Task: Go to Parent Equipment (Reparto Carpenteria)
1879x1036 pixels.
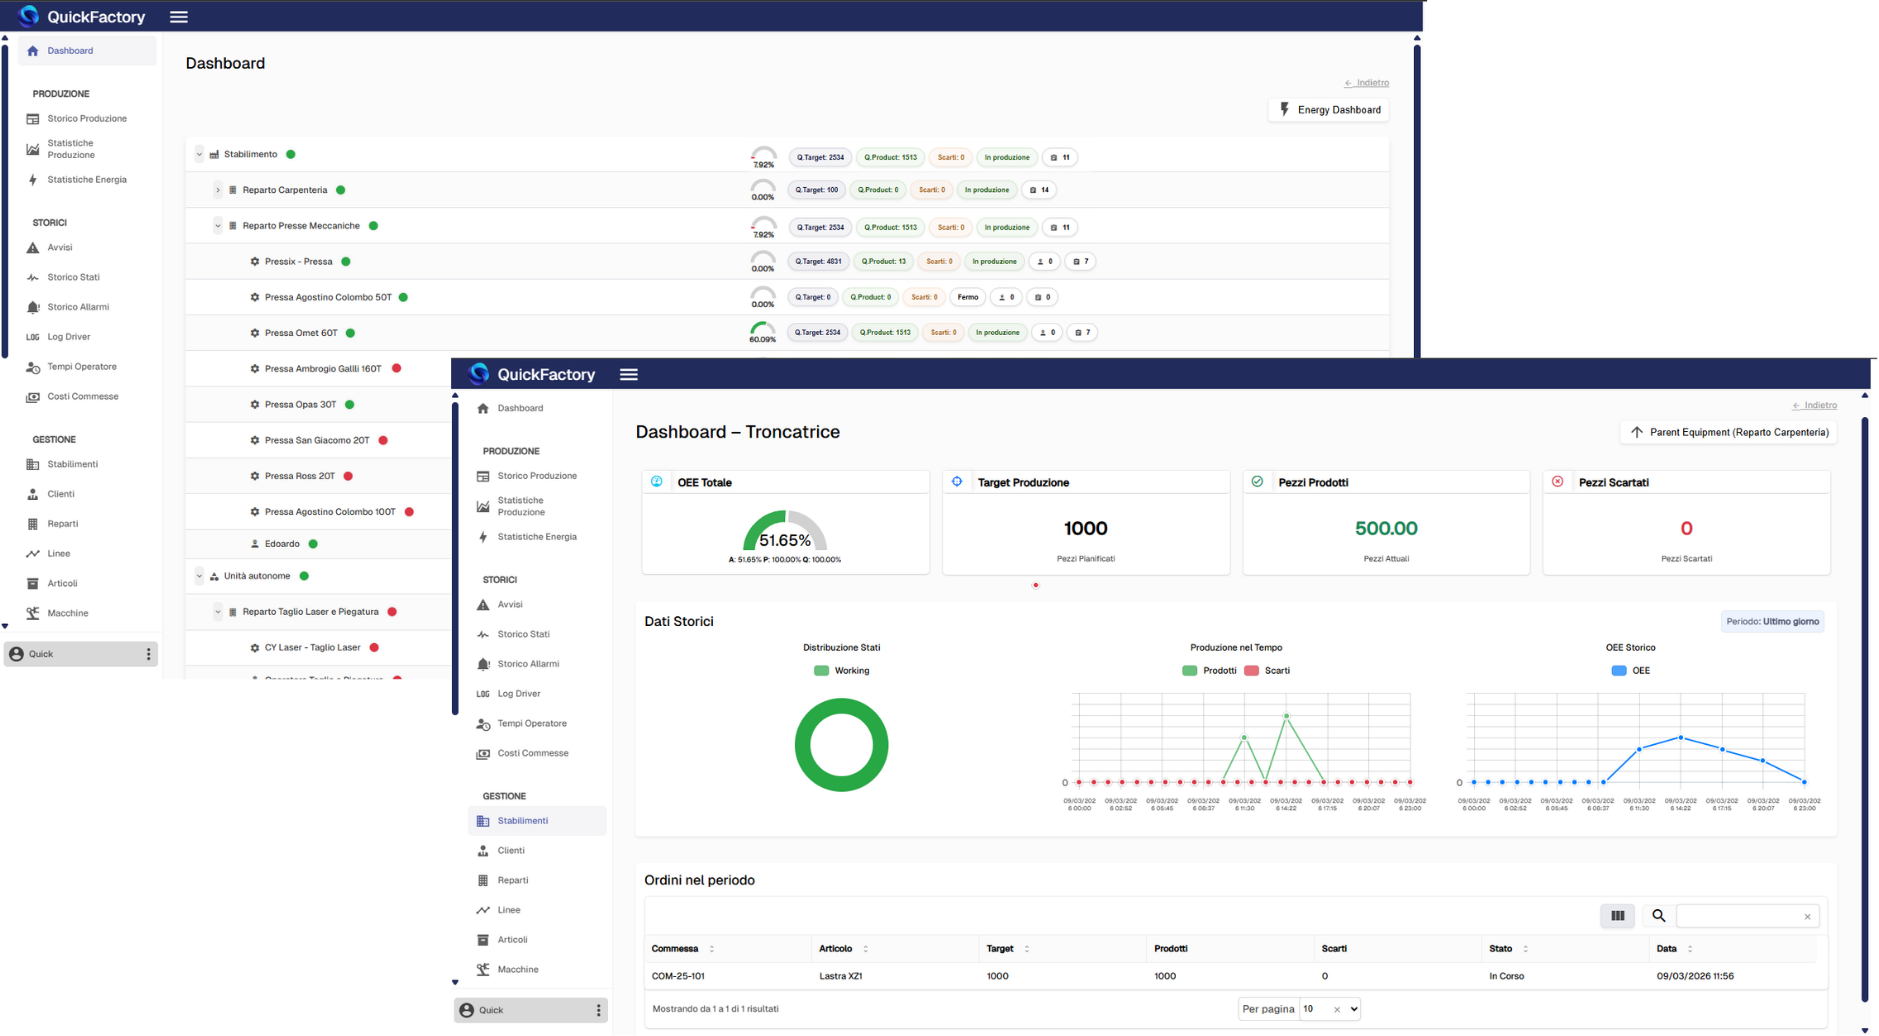Action: pyautogui.click(x=1729, y=432)
